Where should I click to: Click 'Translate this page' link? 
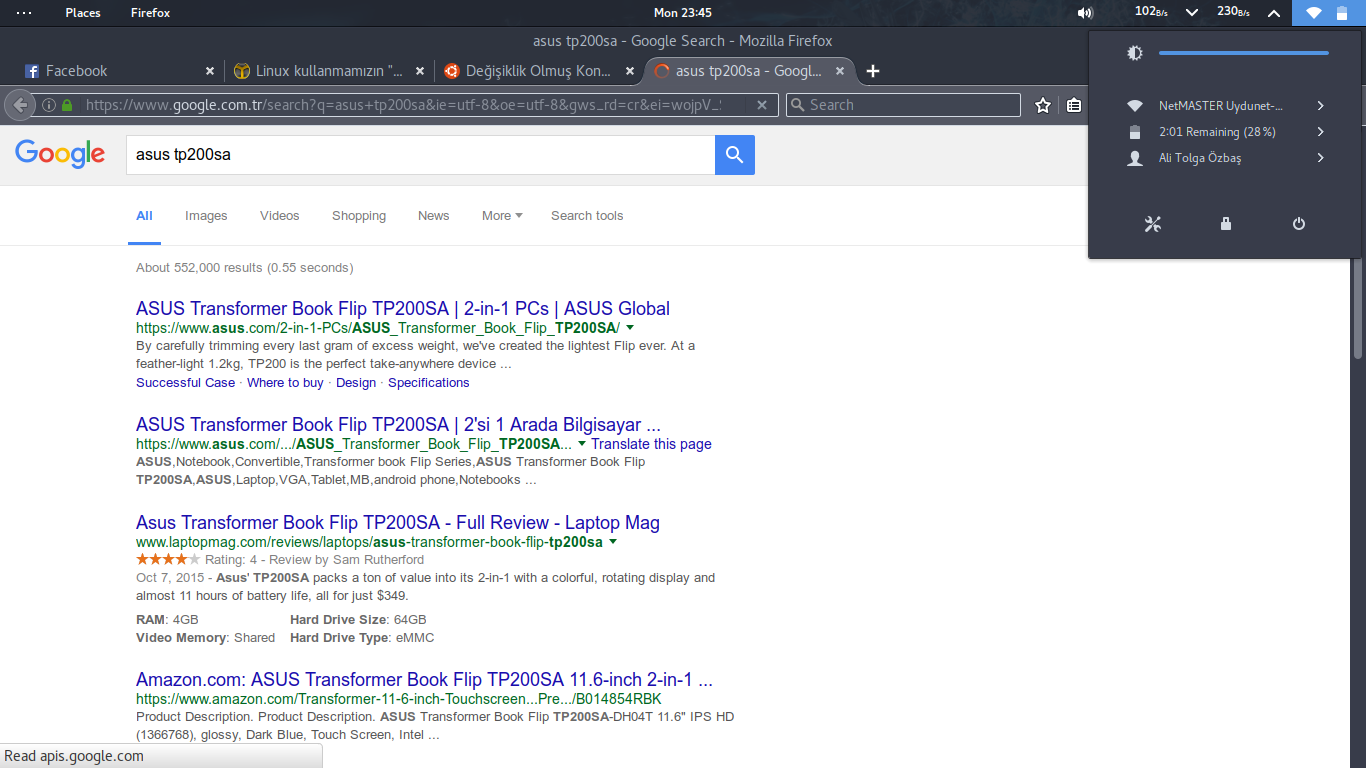tap(651, 444)
